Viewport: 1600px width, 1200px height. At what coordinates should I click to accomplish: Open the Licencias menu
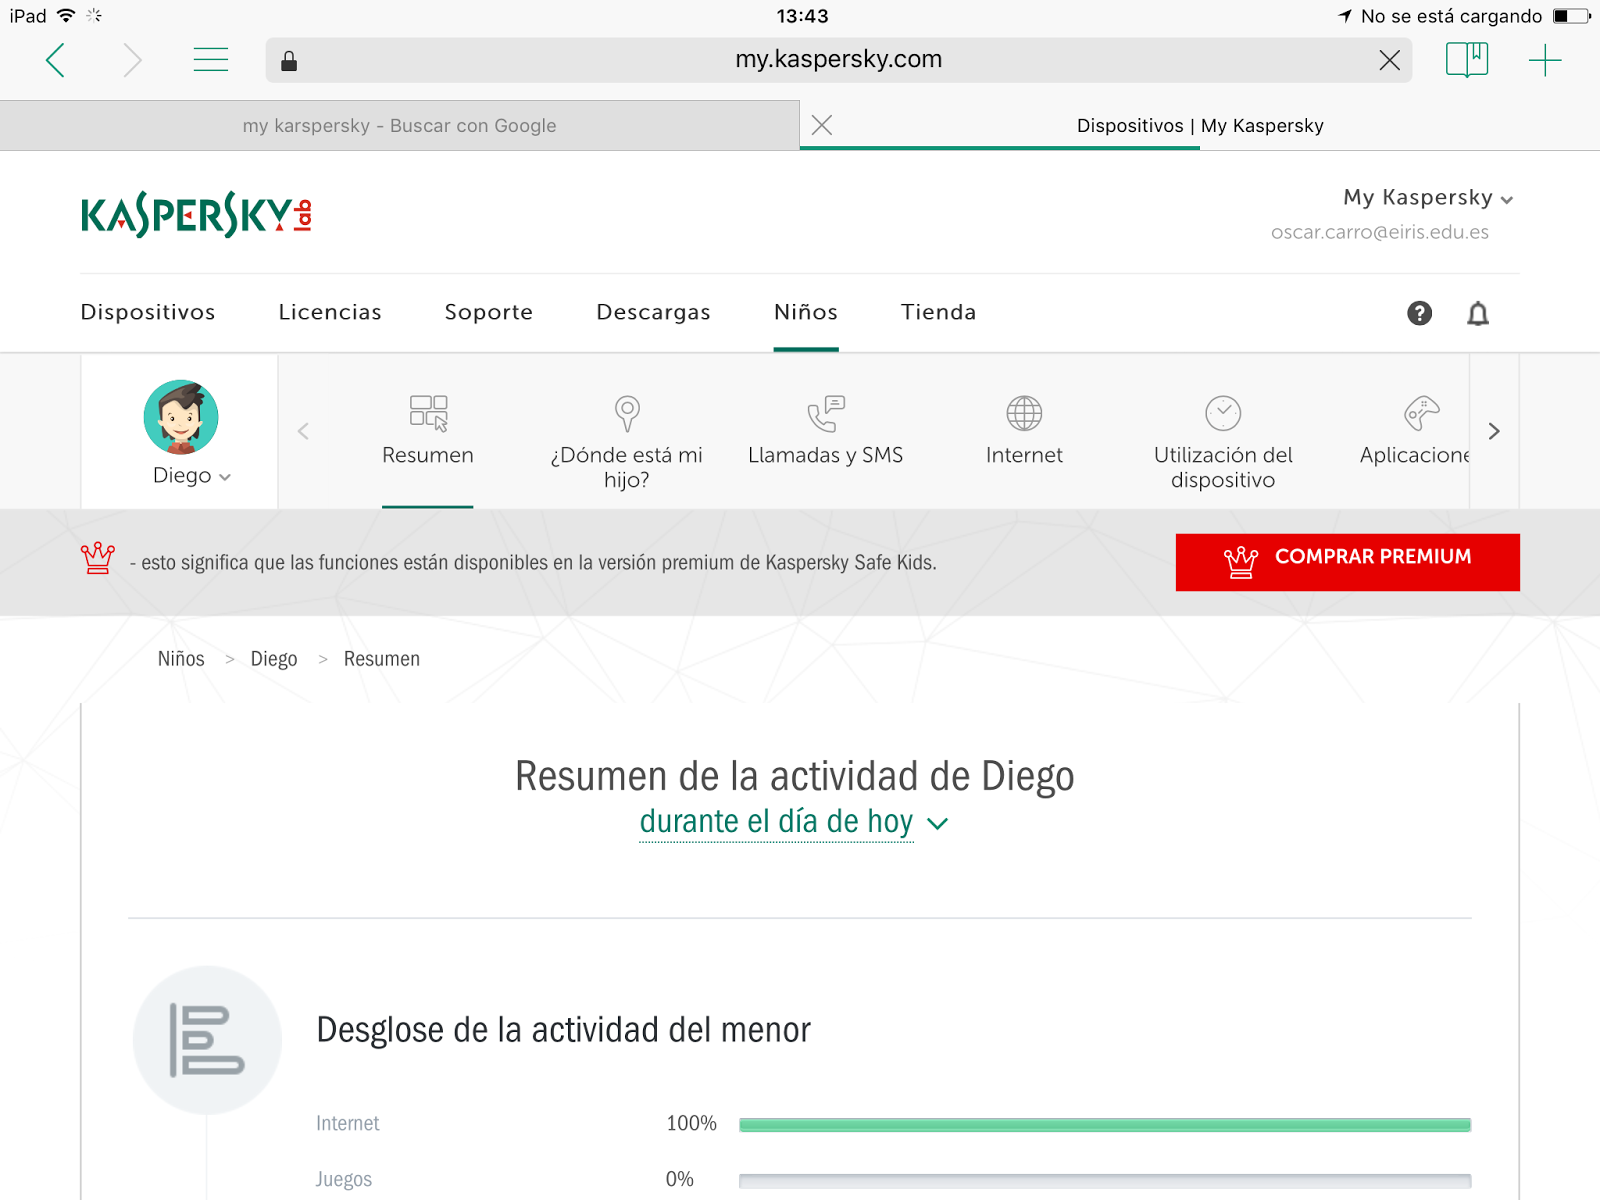[x=330, y=312]
